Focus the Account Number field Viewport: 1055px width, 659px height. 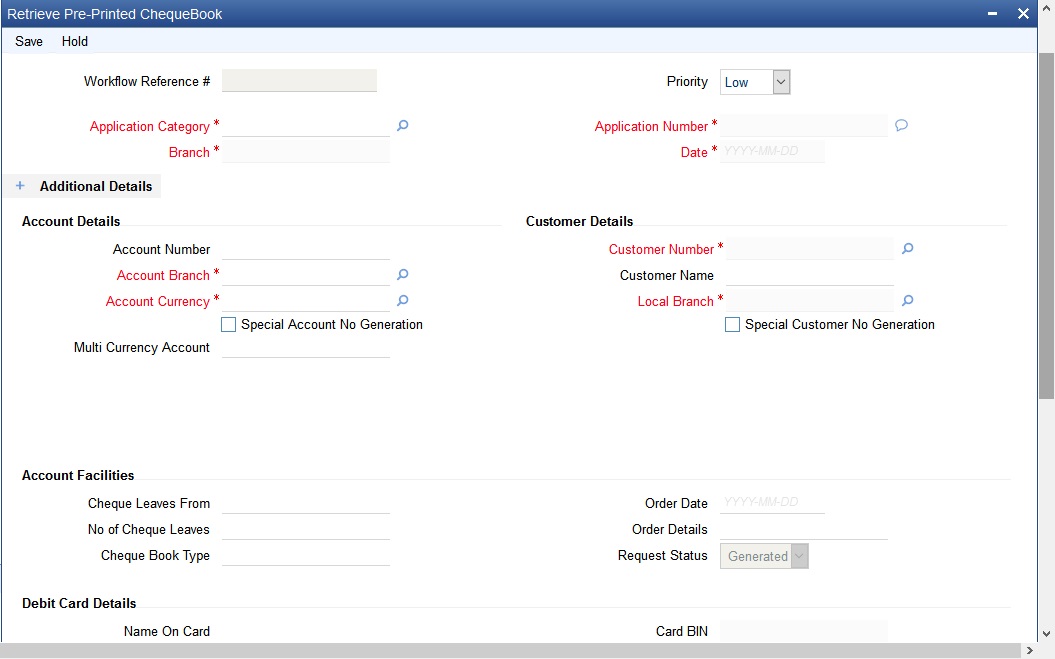[x=306, y=249]
